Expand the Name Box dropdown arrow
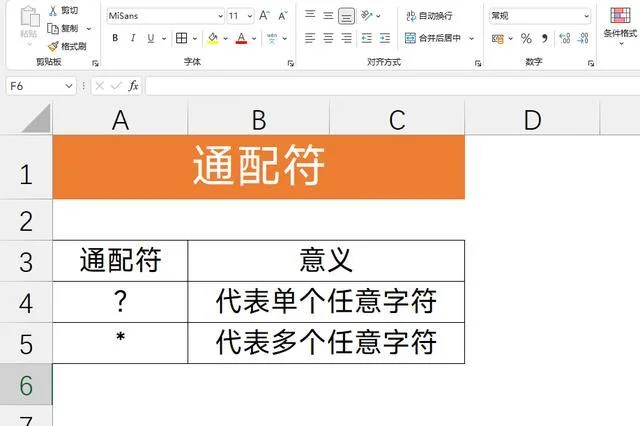This screenshot has height=426, width=640. click(69, 86)
